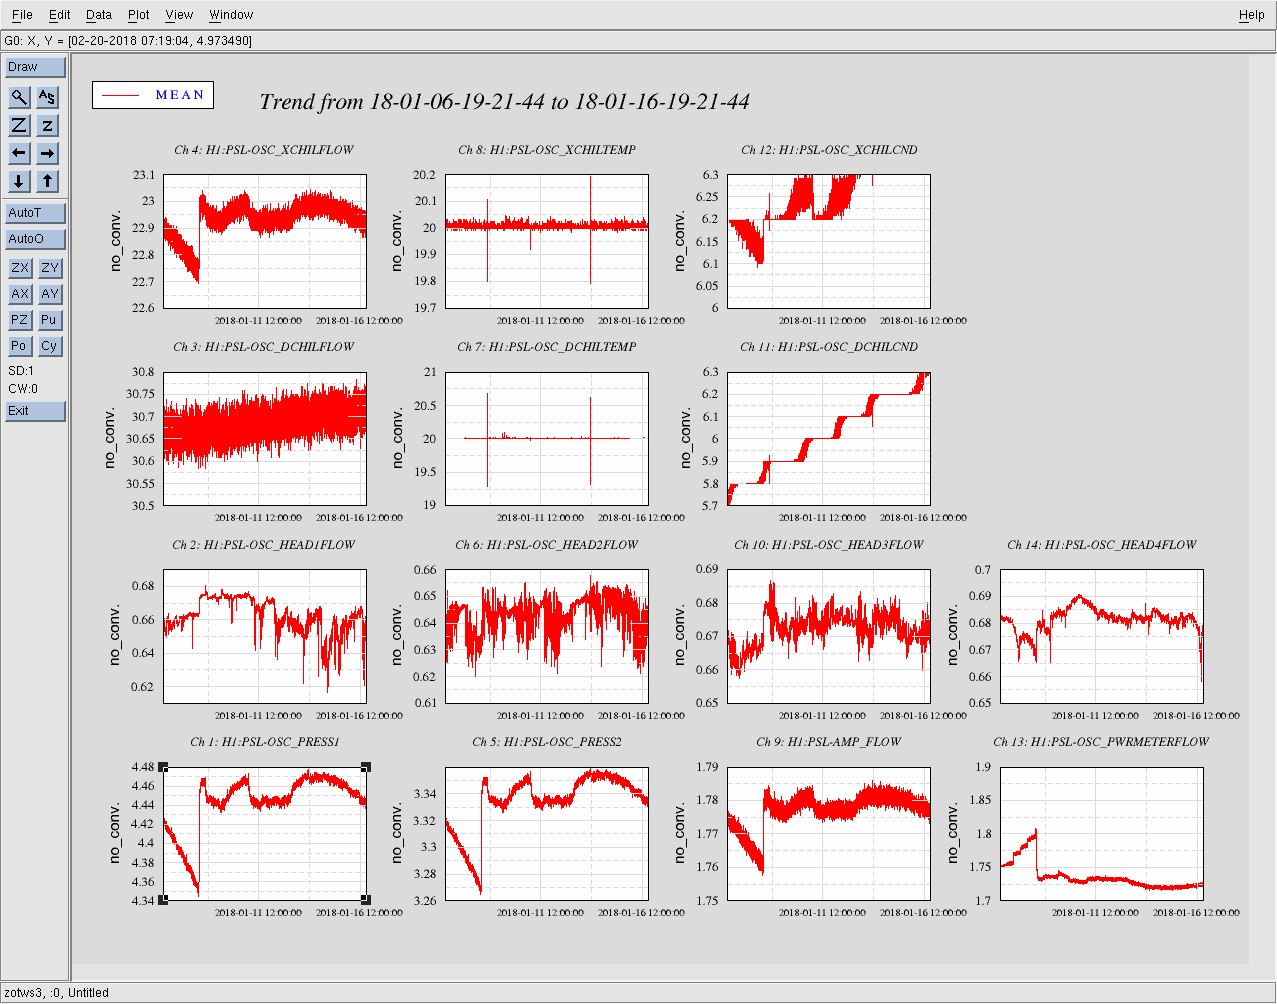The image size is (1277, 1004).
Task: Open the Help menu
Action: click(1251, 15)
